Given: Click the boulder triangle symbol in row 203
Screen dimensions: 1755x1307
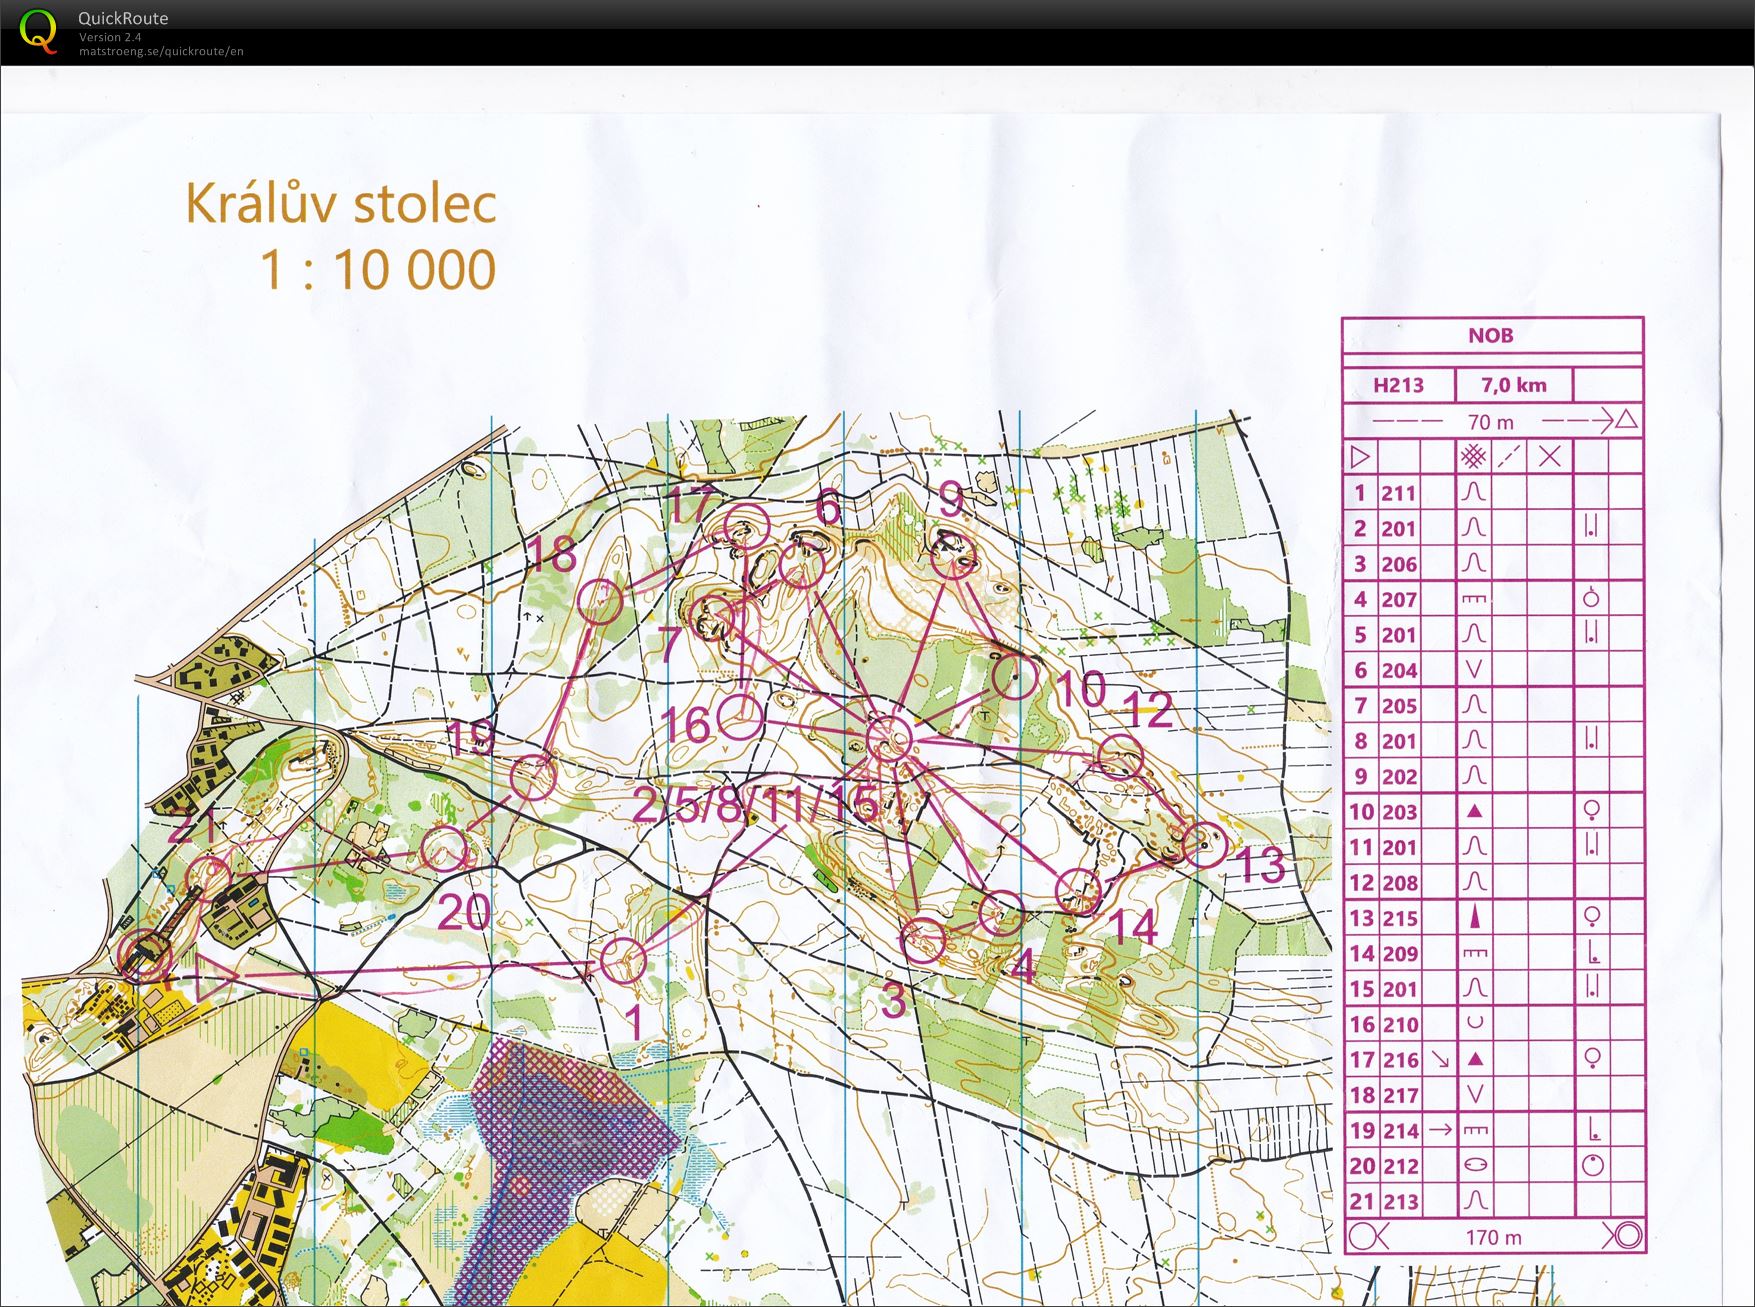Looking at the screenshot, I should [x=1474, y=812].
